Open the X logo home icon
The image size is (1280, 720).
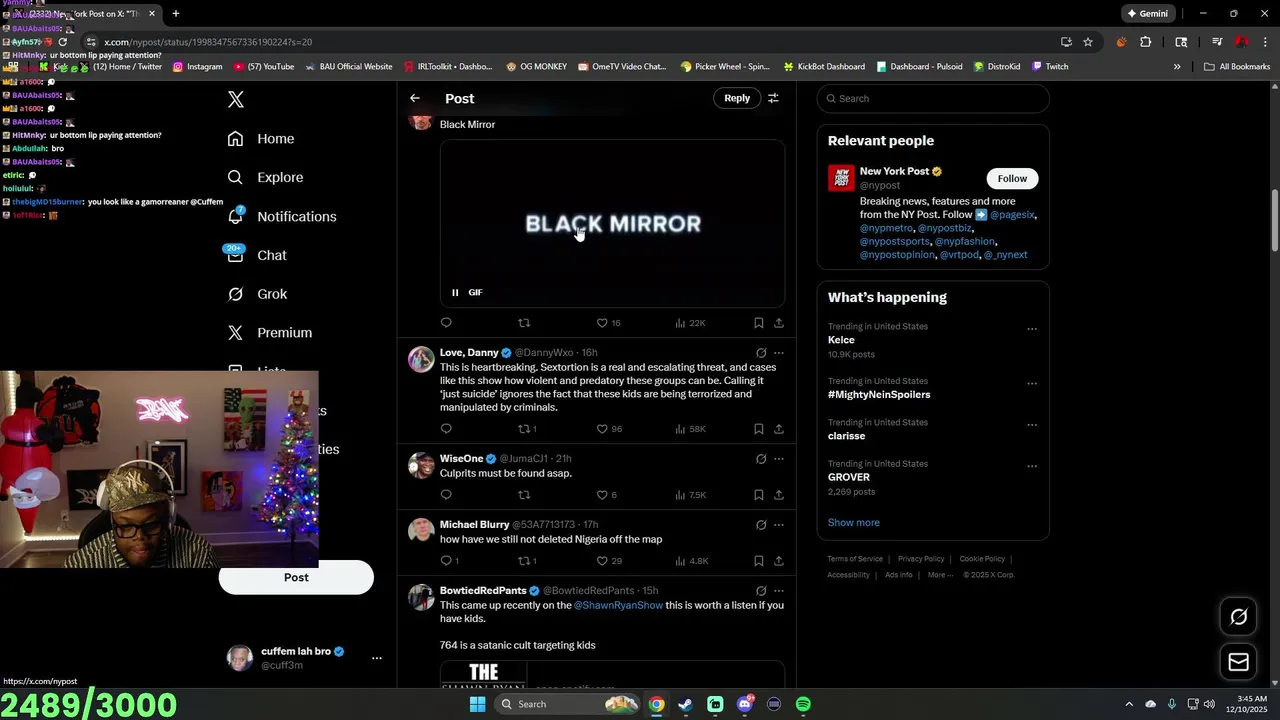coord(236,99)
